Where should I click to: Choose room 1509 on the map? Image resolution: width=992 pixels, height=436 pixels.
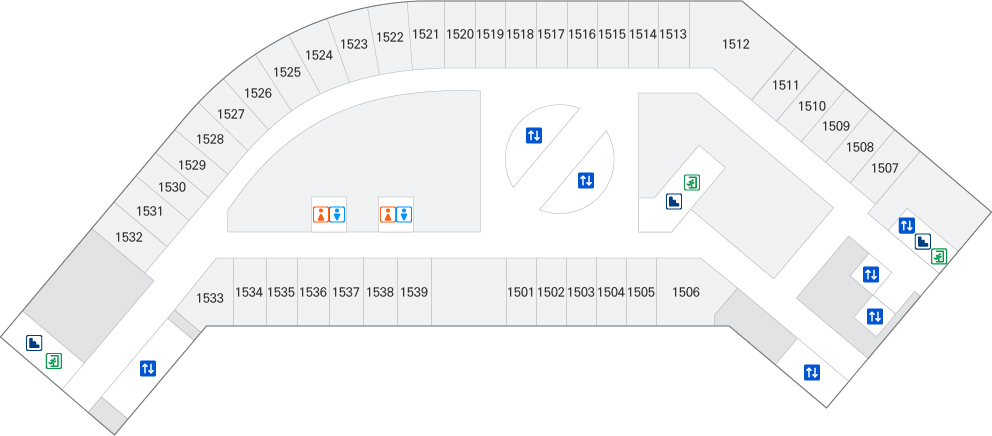click(836, 126)
